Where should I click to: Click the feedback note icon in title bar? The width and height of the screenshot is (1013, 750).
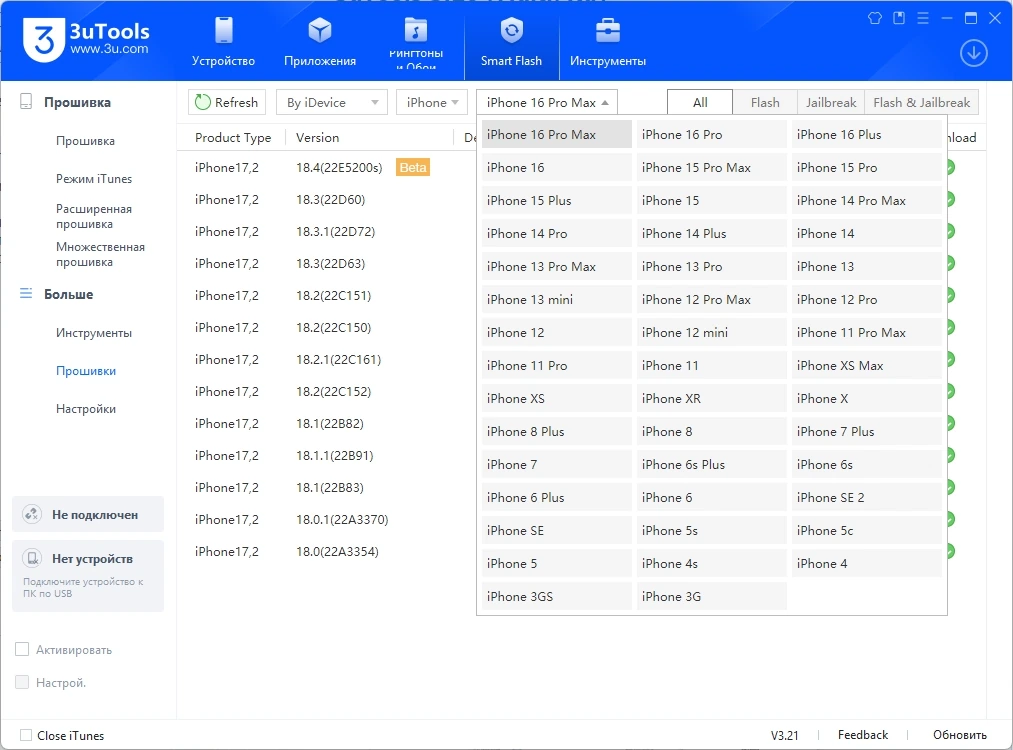[899, 18]
